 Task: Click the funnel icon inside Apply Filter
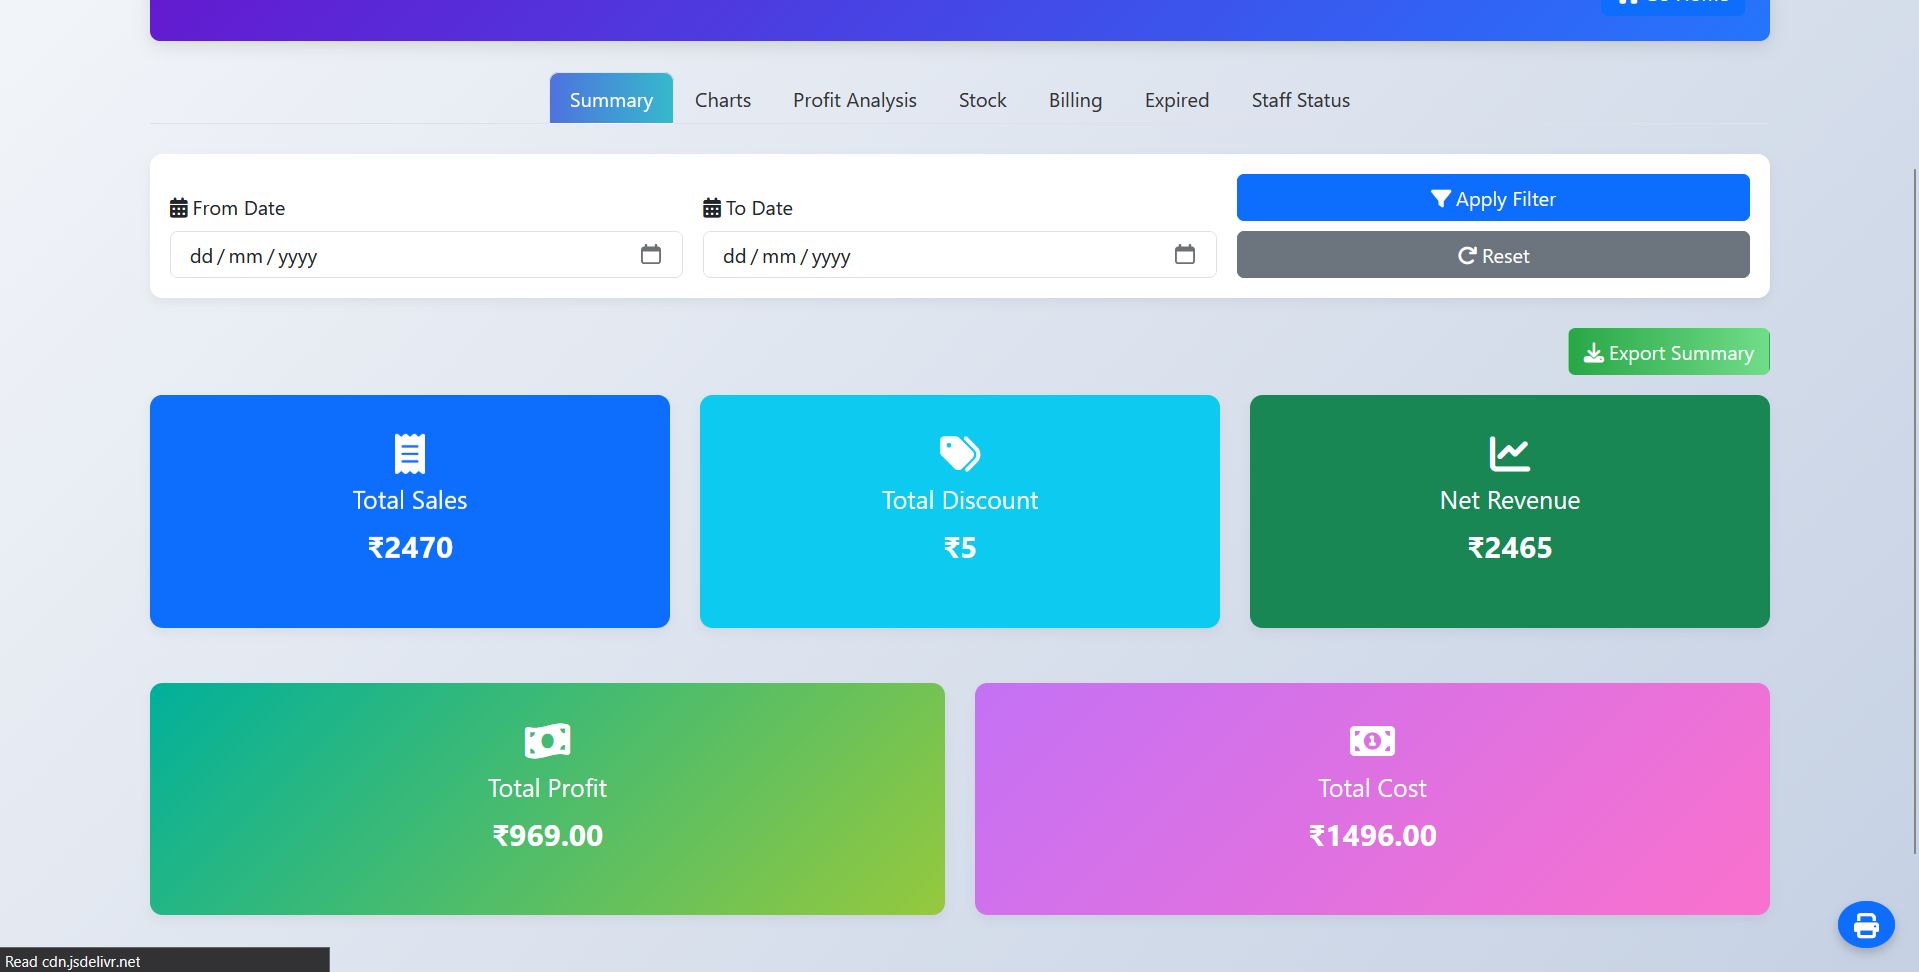pyautogui.click(x=1439, y=198)
